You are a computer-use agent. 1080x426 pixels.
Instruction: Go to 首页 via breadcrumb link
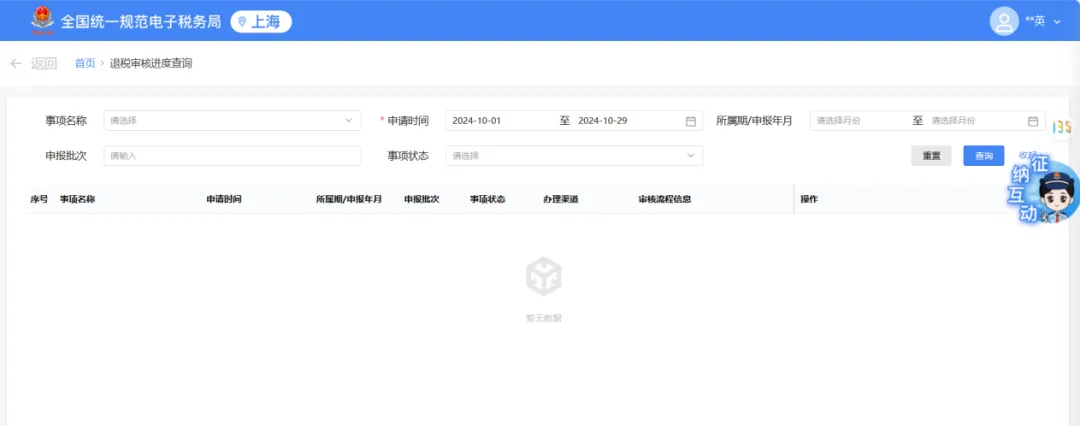point(85,63)
